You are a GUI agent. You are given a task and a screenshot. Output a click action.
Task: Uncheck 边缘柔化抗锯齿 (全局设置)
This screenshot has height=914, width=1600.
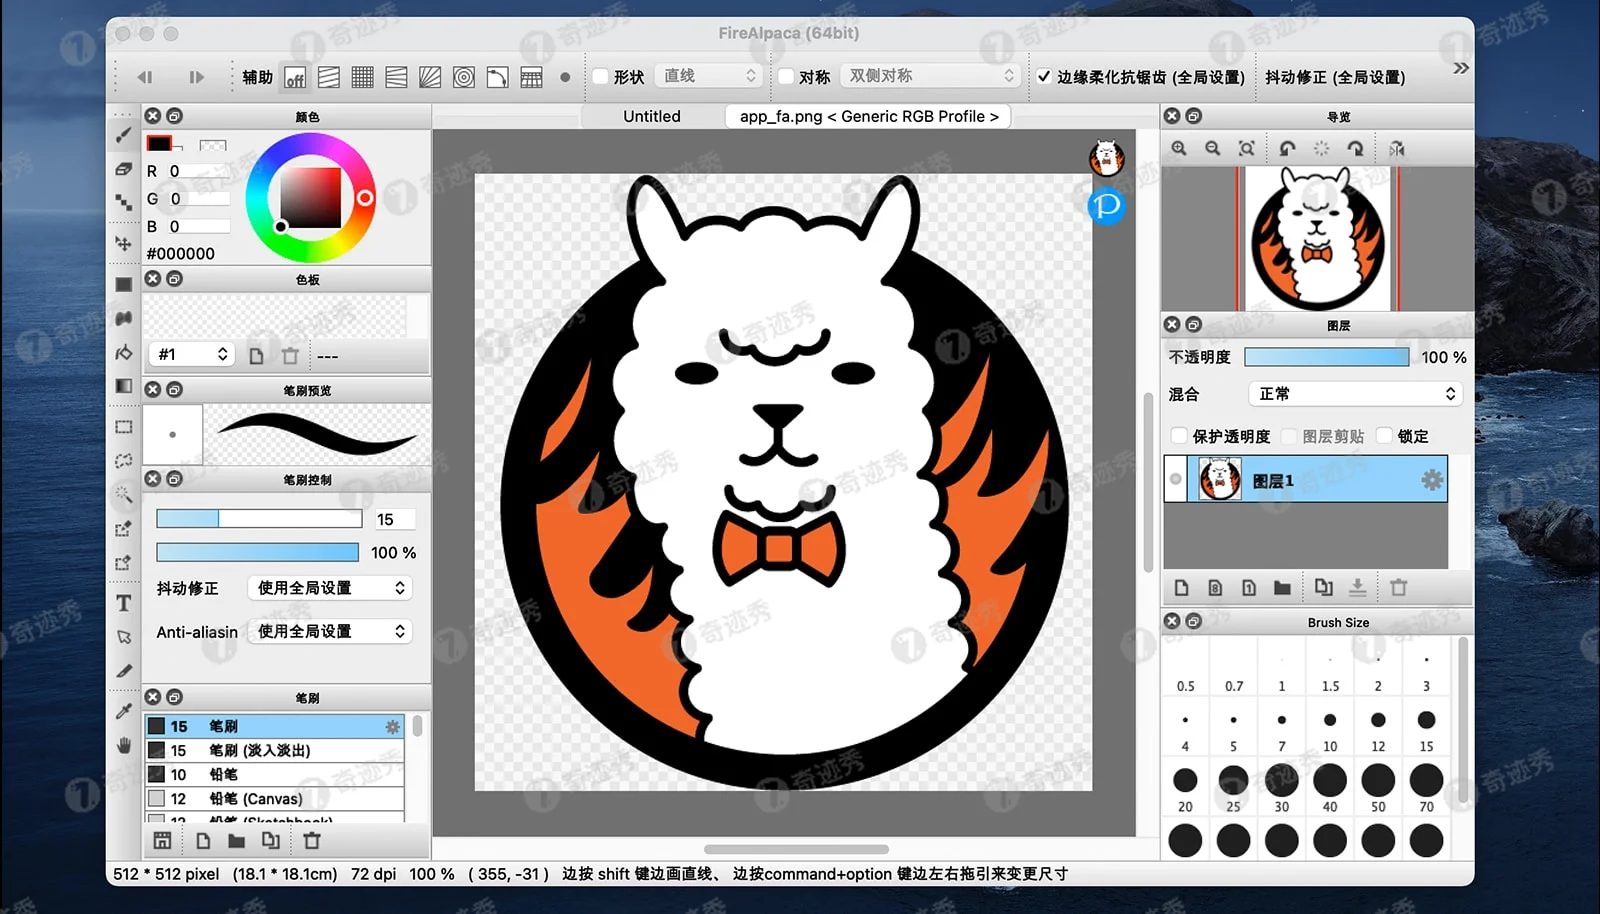pyautogui.click(x=1045, y=76)
